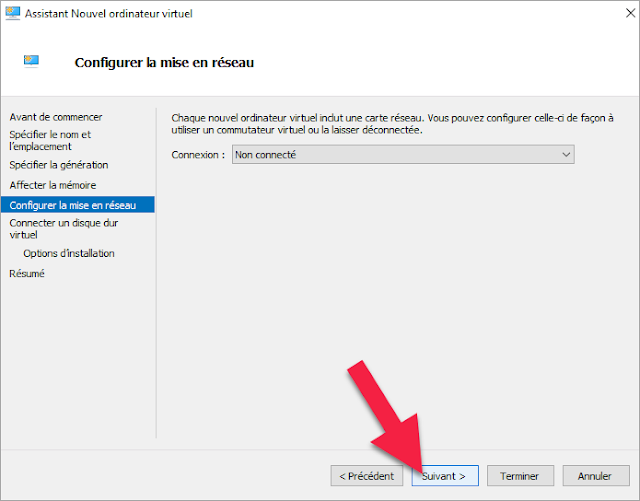The image size is (640, 501).
Task: Click the network card description paragraph
Action: coord(392,124)
